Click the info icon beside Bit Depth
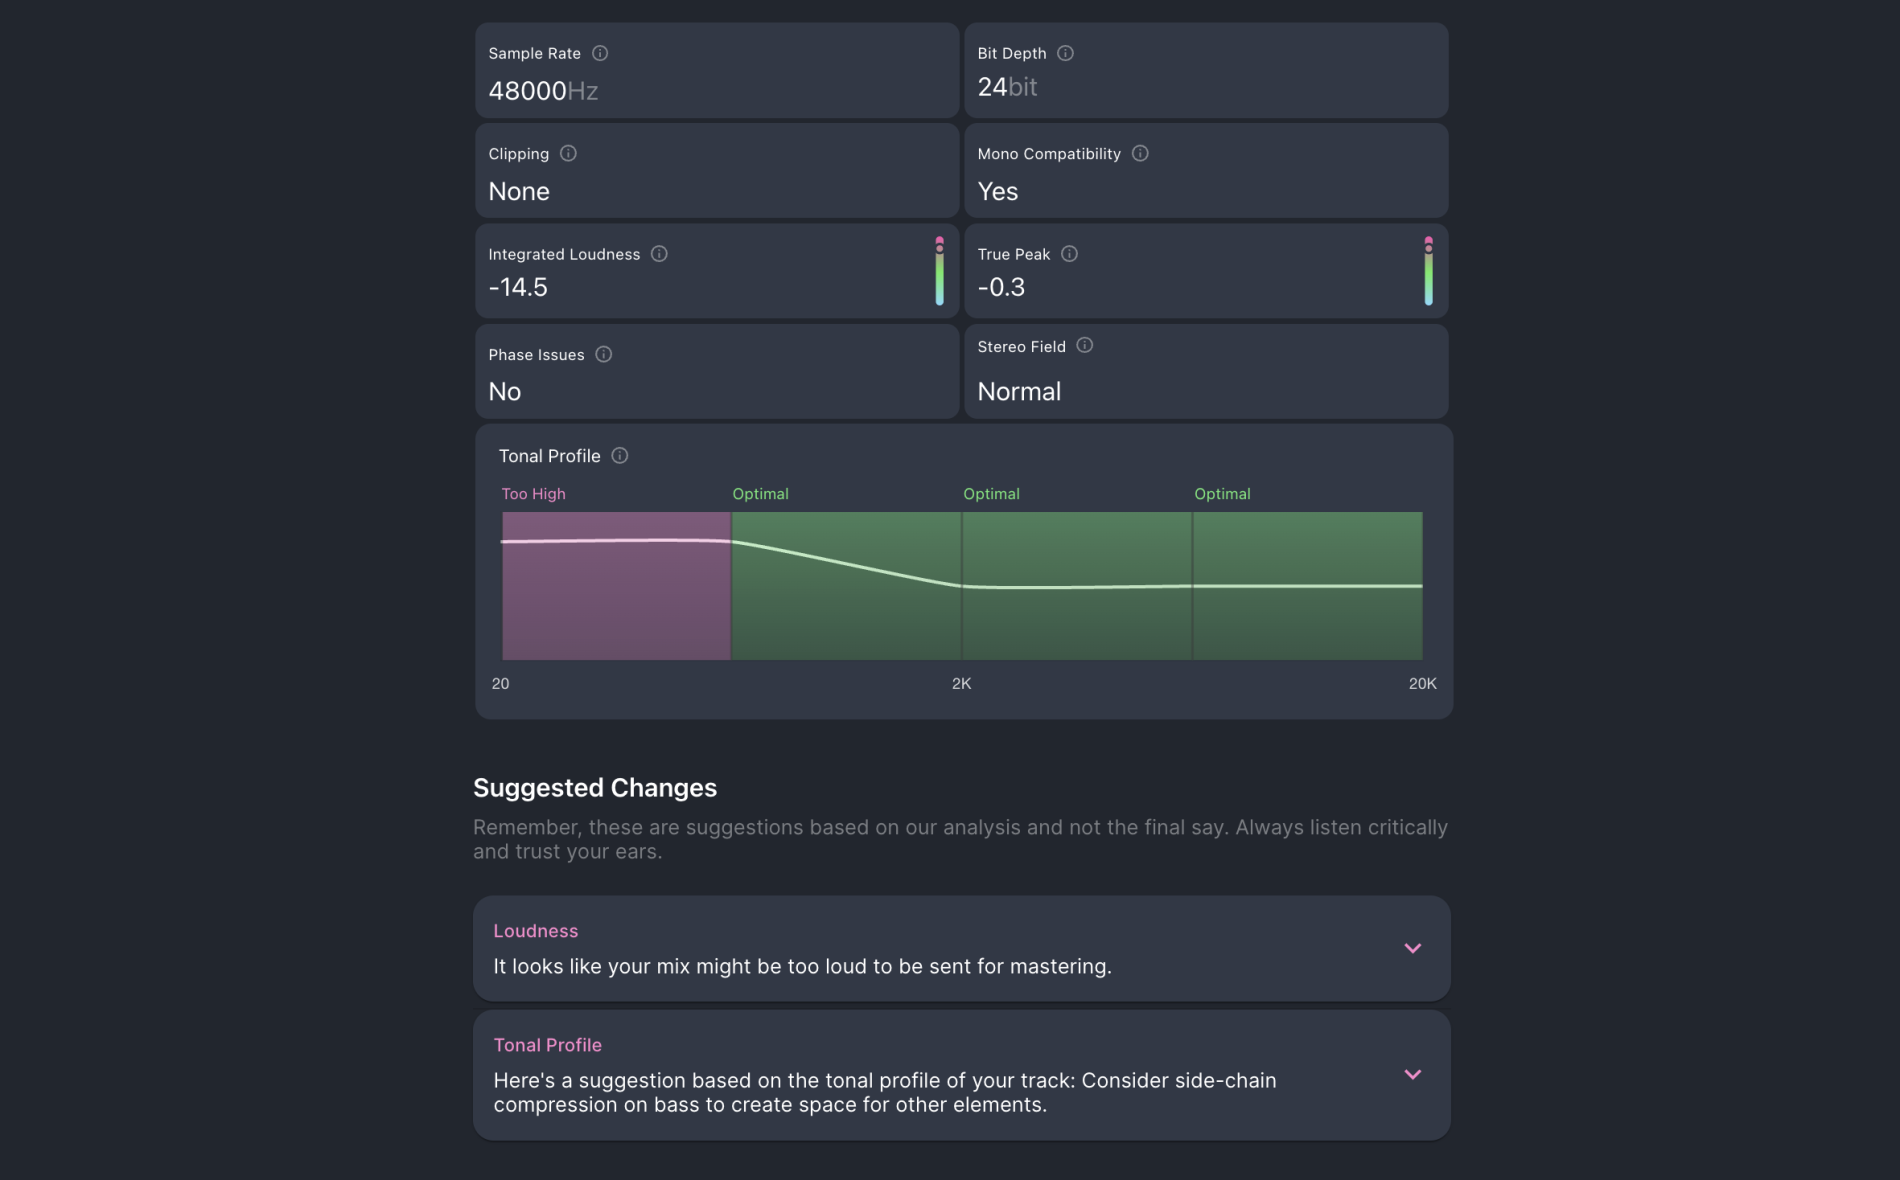Screen dimensions: 1900x1180 coord(1065,53)
